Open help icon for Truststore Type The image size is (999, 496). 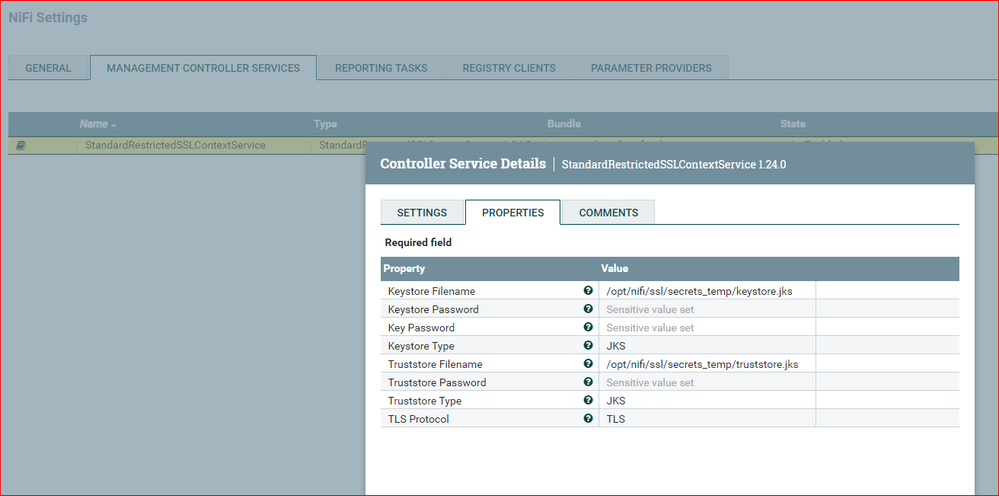(588, 400)
